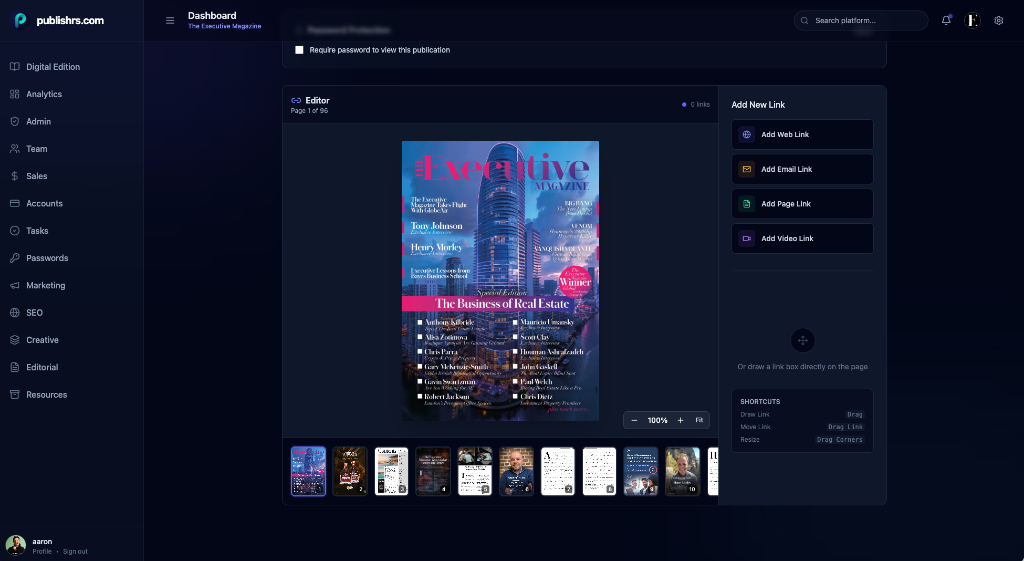This screenshot has height=561, width=1024.
Task: Click the camera icon on Add Video Link
Action: pyautogui.click(x=746, y=238)
